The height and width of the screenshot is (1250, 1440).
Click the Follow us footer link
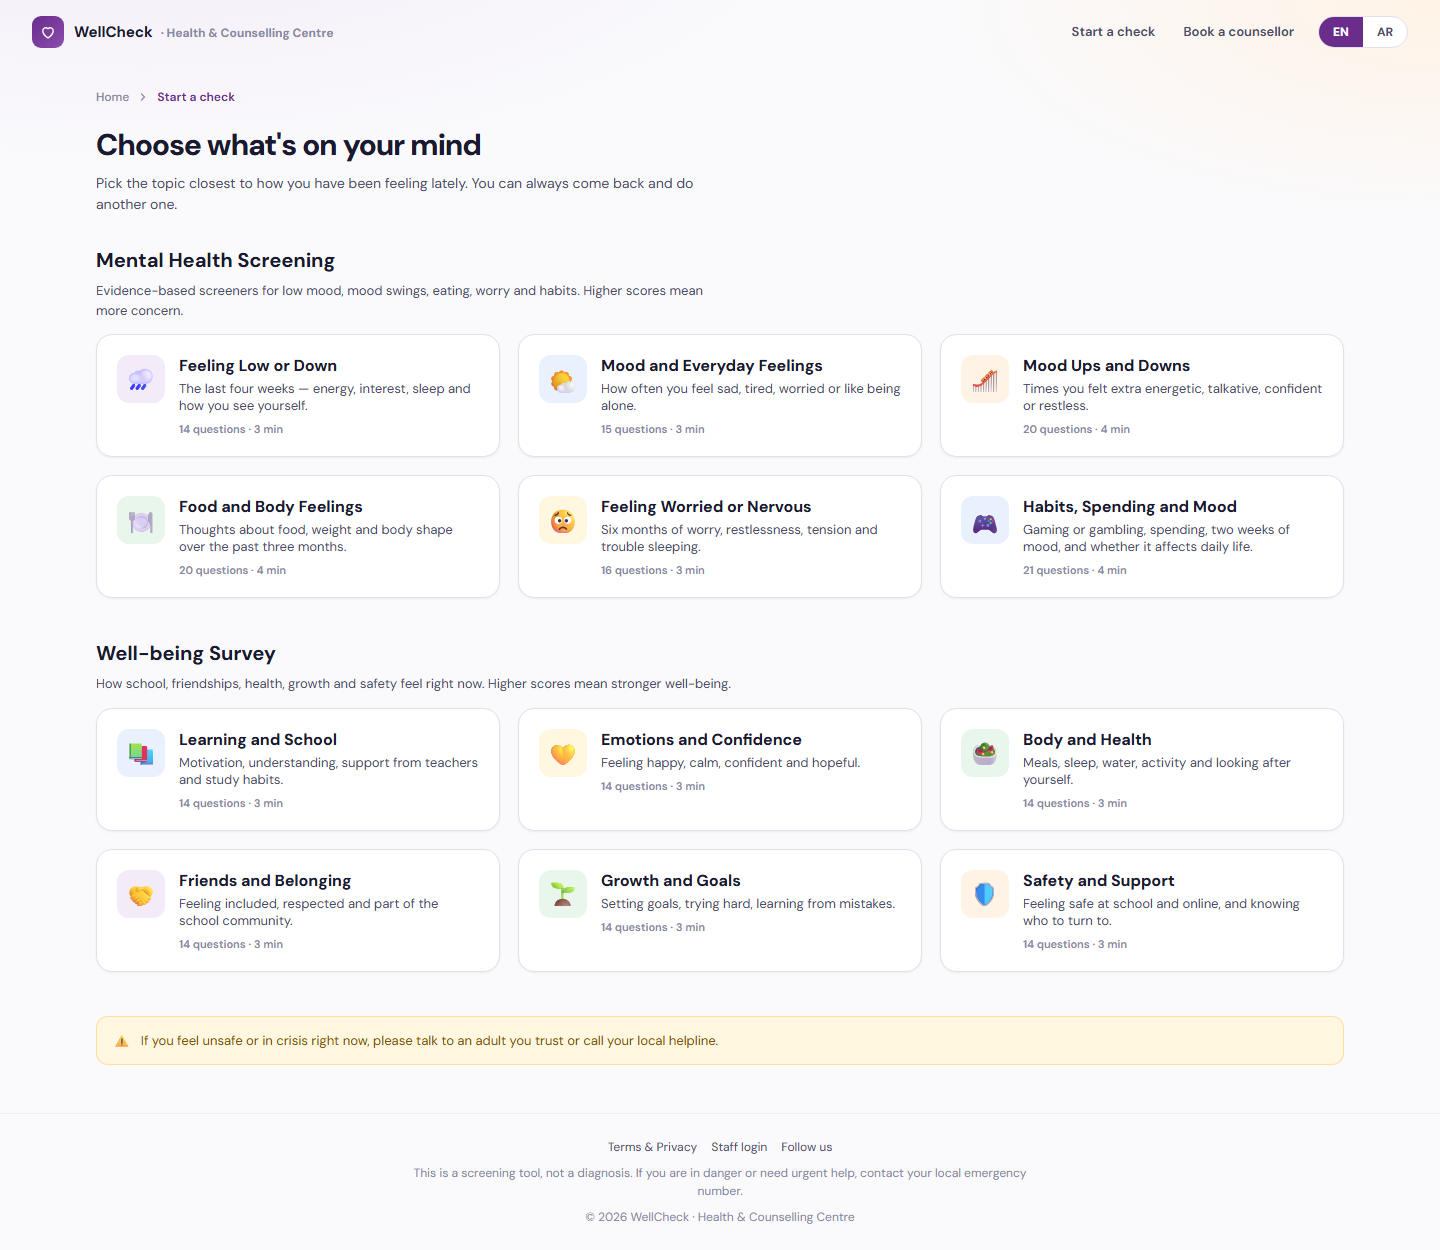point(806,1147)
